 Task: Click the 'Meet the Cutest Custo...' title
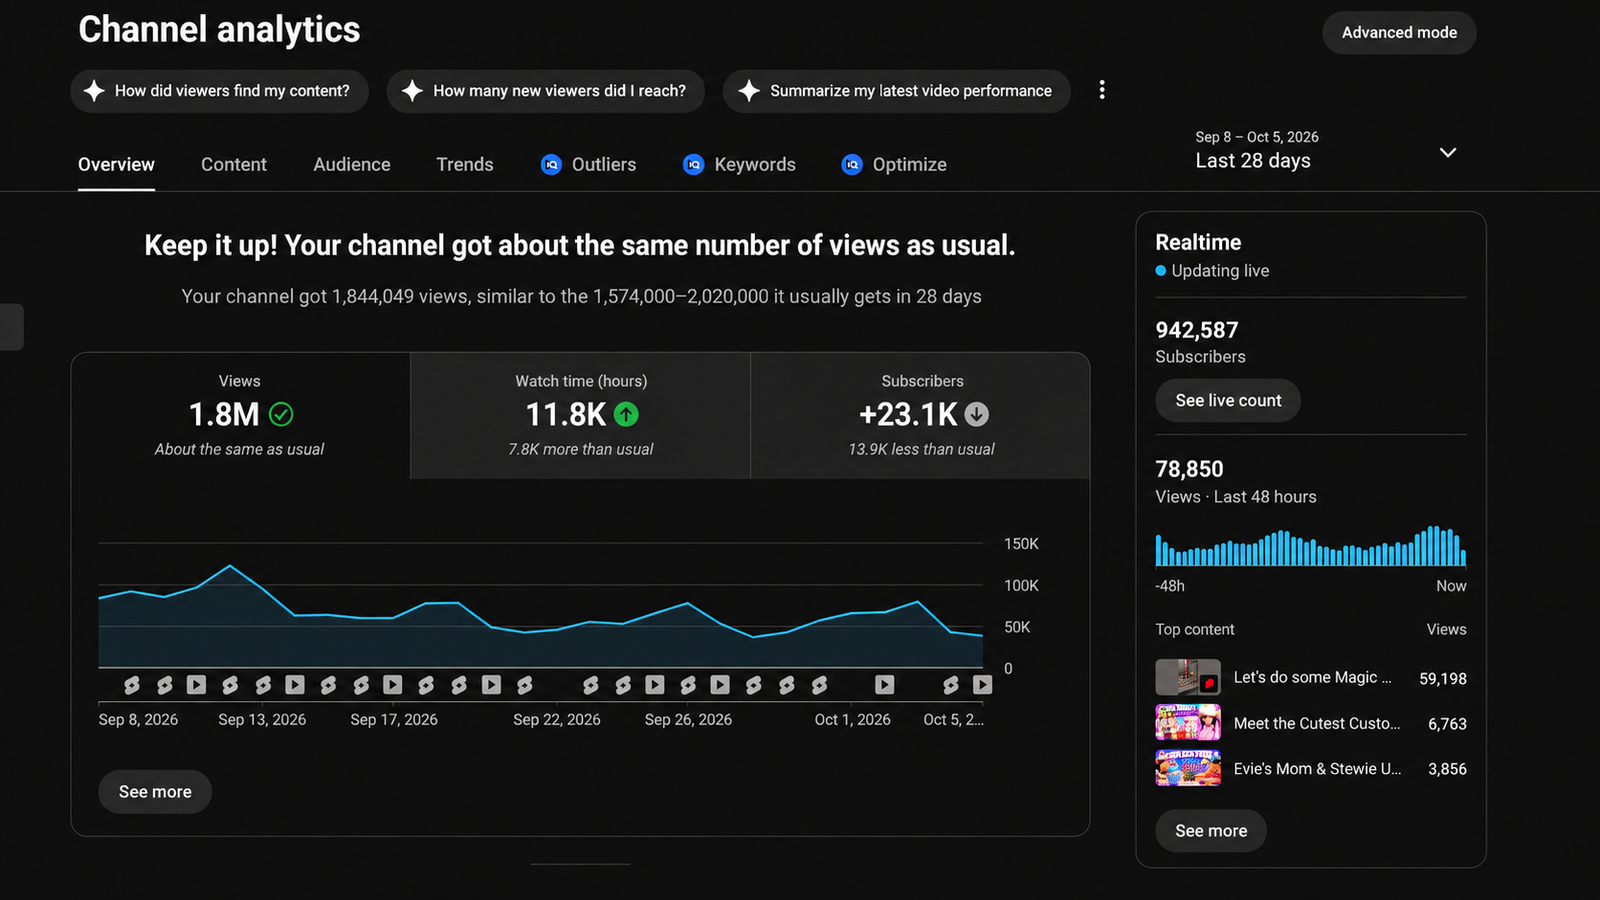coord(1317,723)
